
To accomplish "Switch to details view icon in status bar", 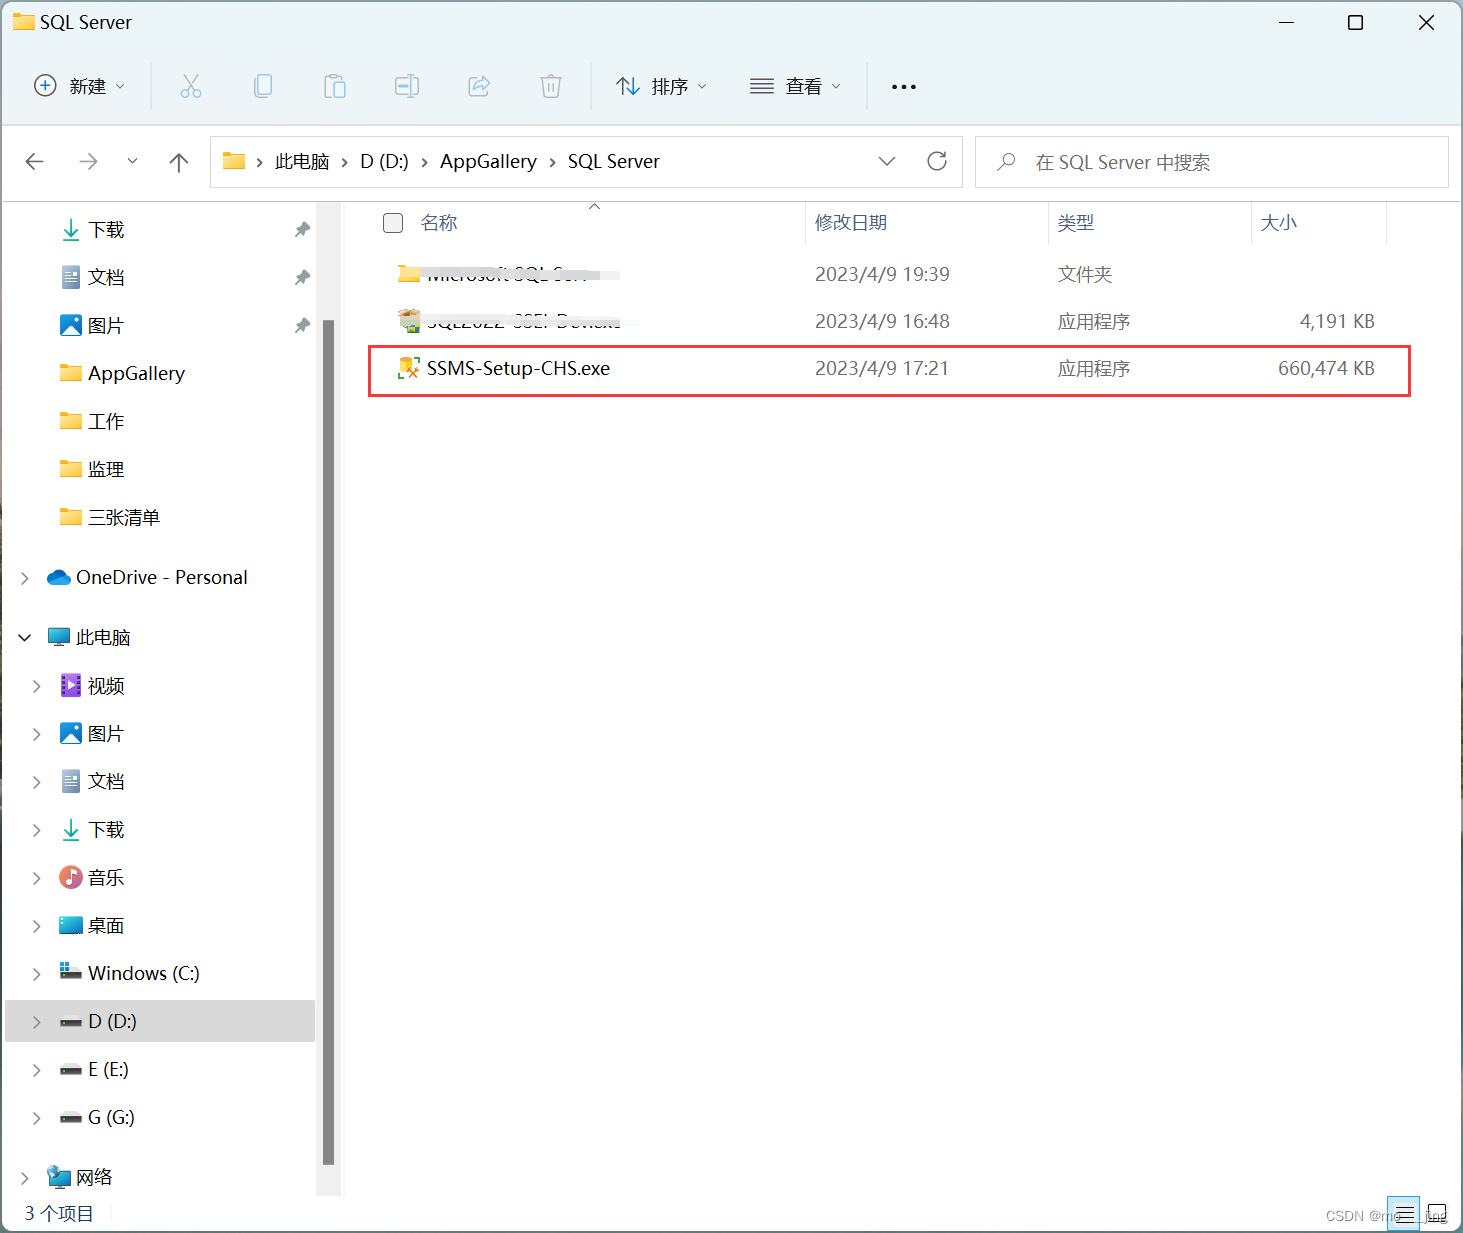I will (1404, 1215).
